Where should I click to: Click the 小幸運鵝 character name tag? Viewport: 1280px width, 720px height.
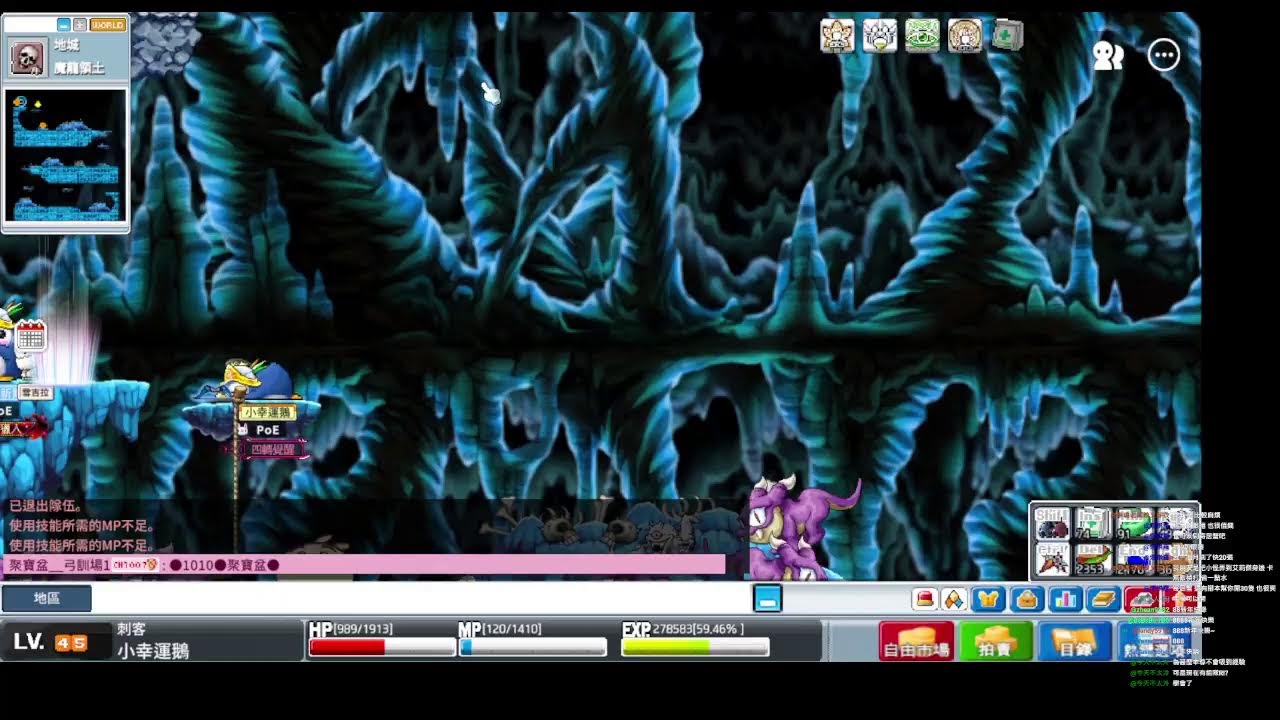[x=267, y=412]
